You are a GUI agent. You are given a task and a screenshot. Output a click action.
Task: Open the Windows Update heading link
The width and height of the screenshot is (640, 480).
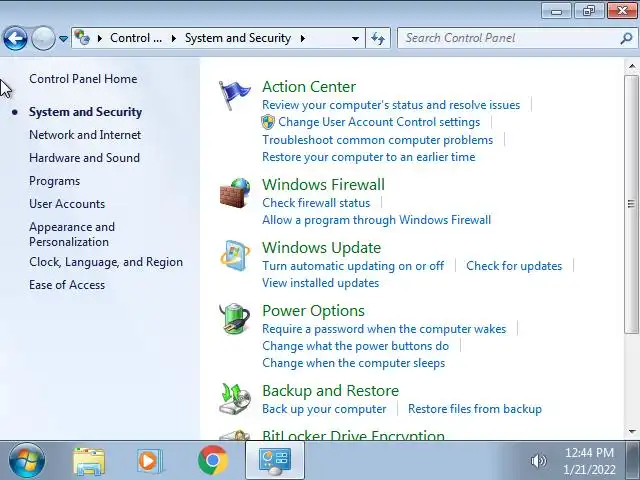click(321, 248)
